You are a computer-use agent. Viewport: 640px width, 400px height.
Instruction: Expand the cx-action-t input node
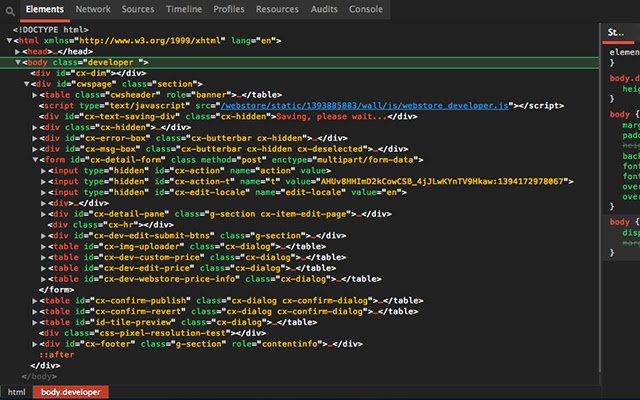44,181
